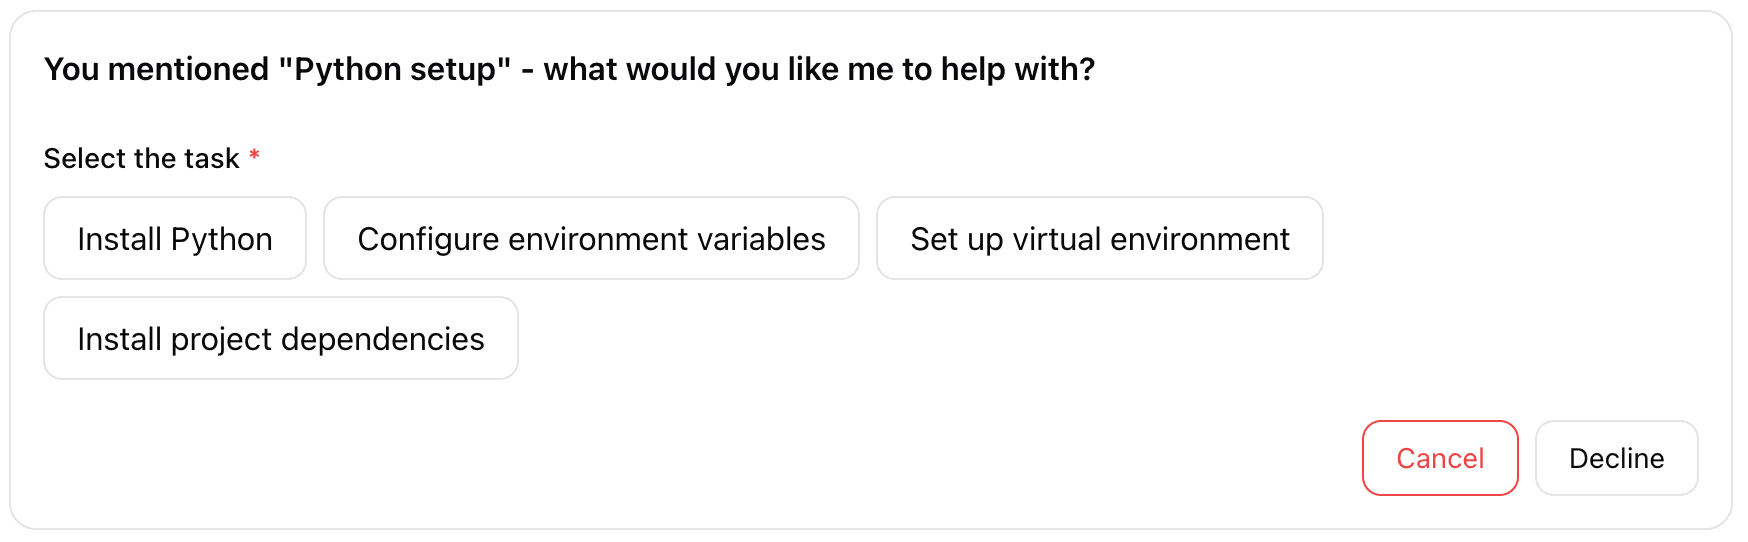Pick the Set up virtual environment option
The image size is (1748, 542).
1099,239
